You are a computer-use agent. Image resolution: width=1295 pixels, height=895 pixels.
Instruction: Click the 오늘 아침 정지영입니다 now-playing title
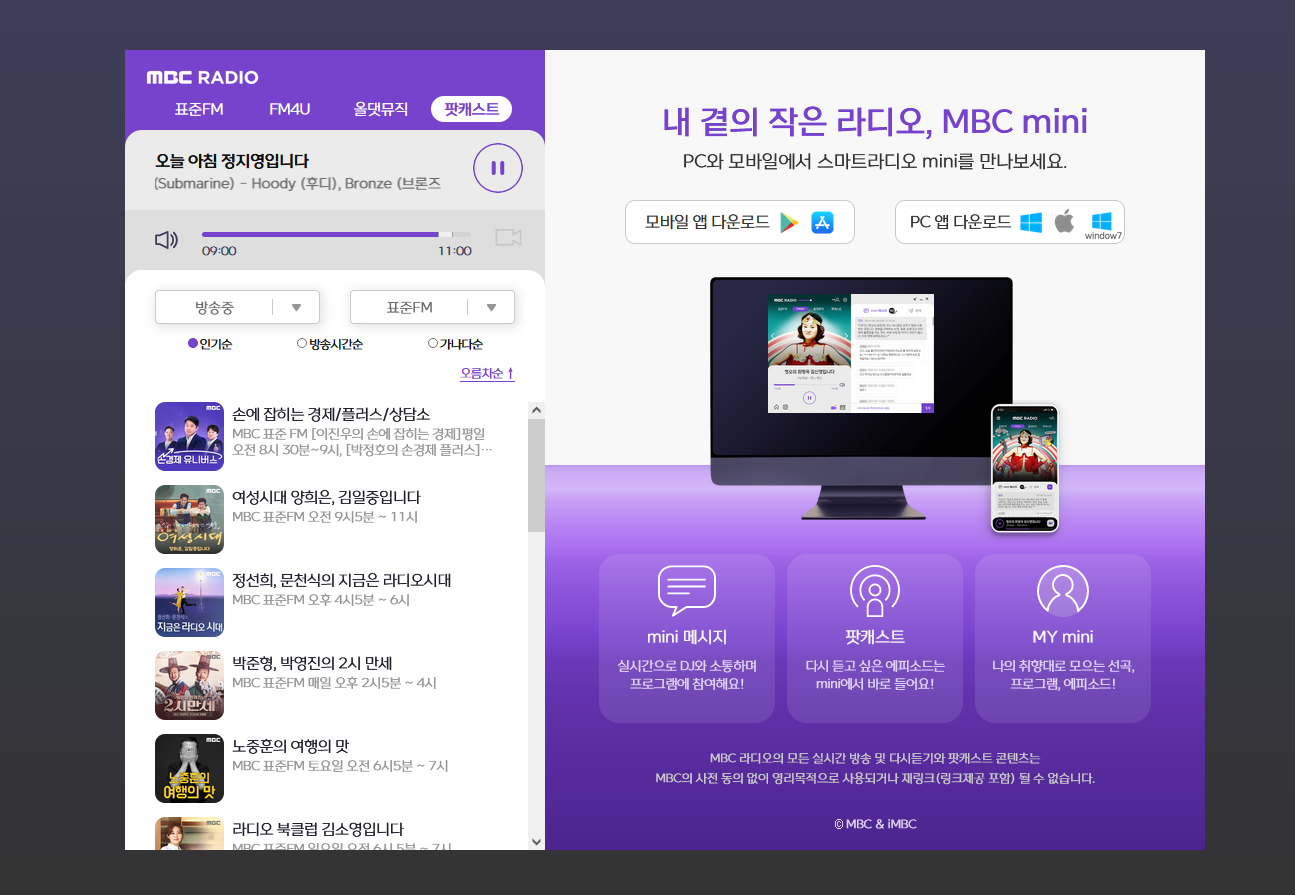pyautogui.click(x=232, y=161)
